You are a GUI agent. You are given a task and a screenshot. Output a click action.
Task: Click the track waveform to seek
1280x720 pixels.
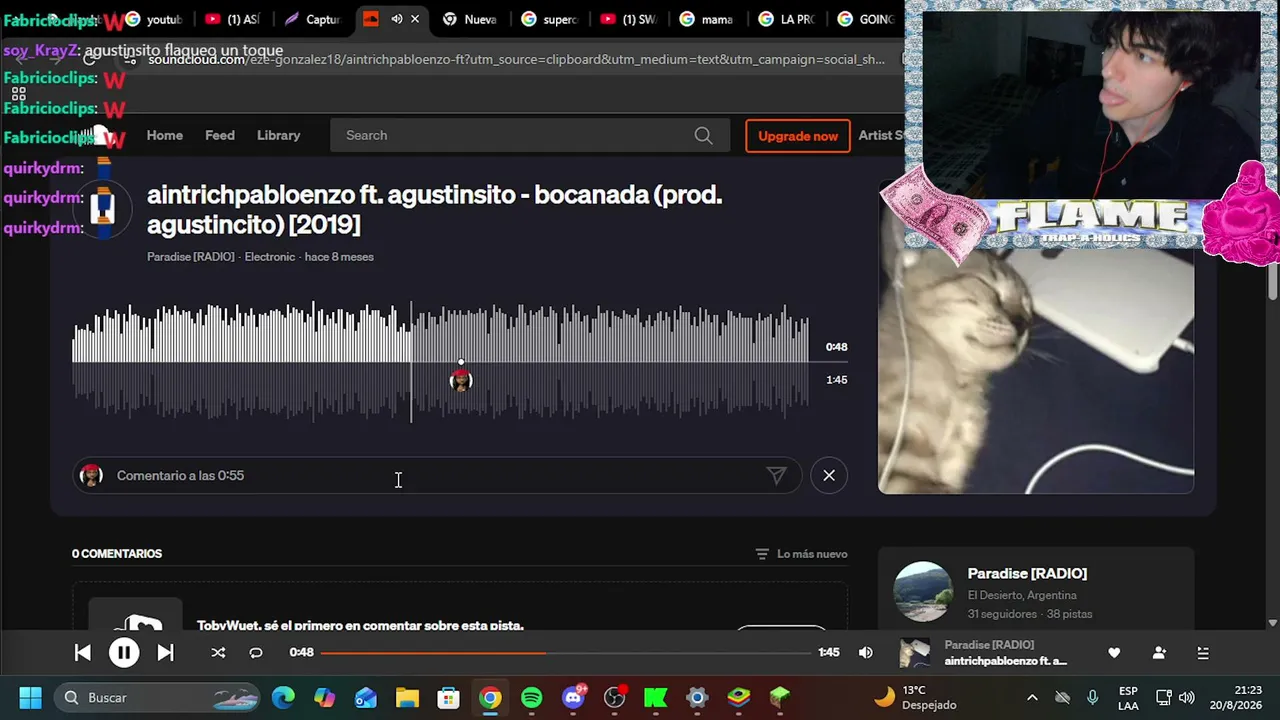pos(440,361)
